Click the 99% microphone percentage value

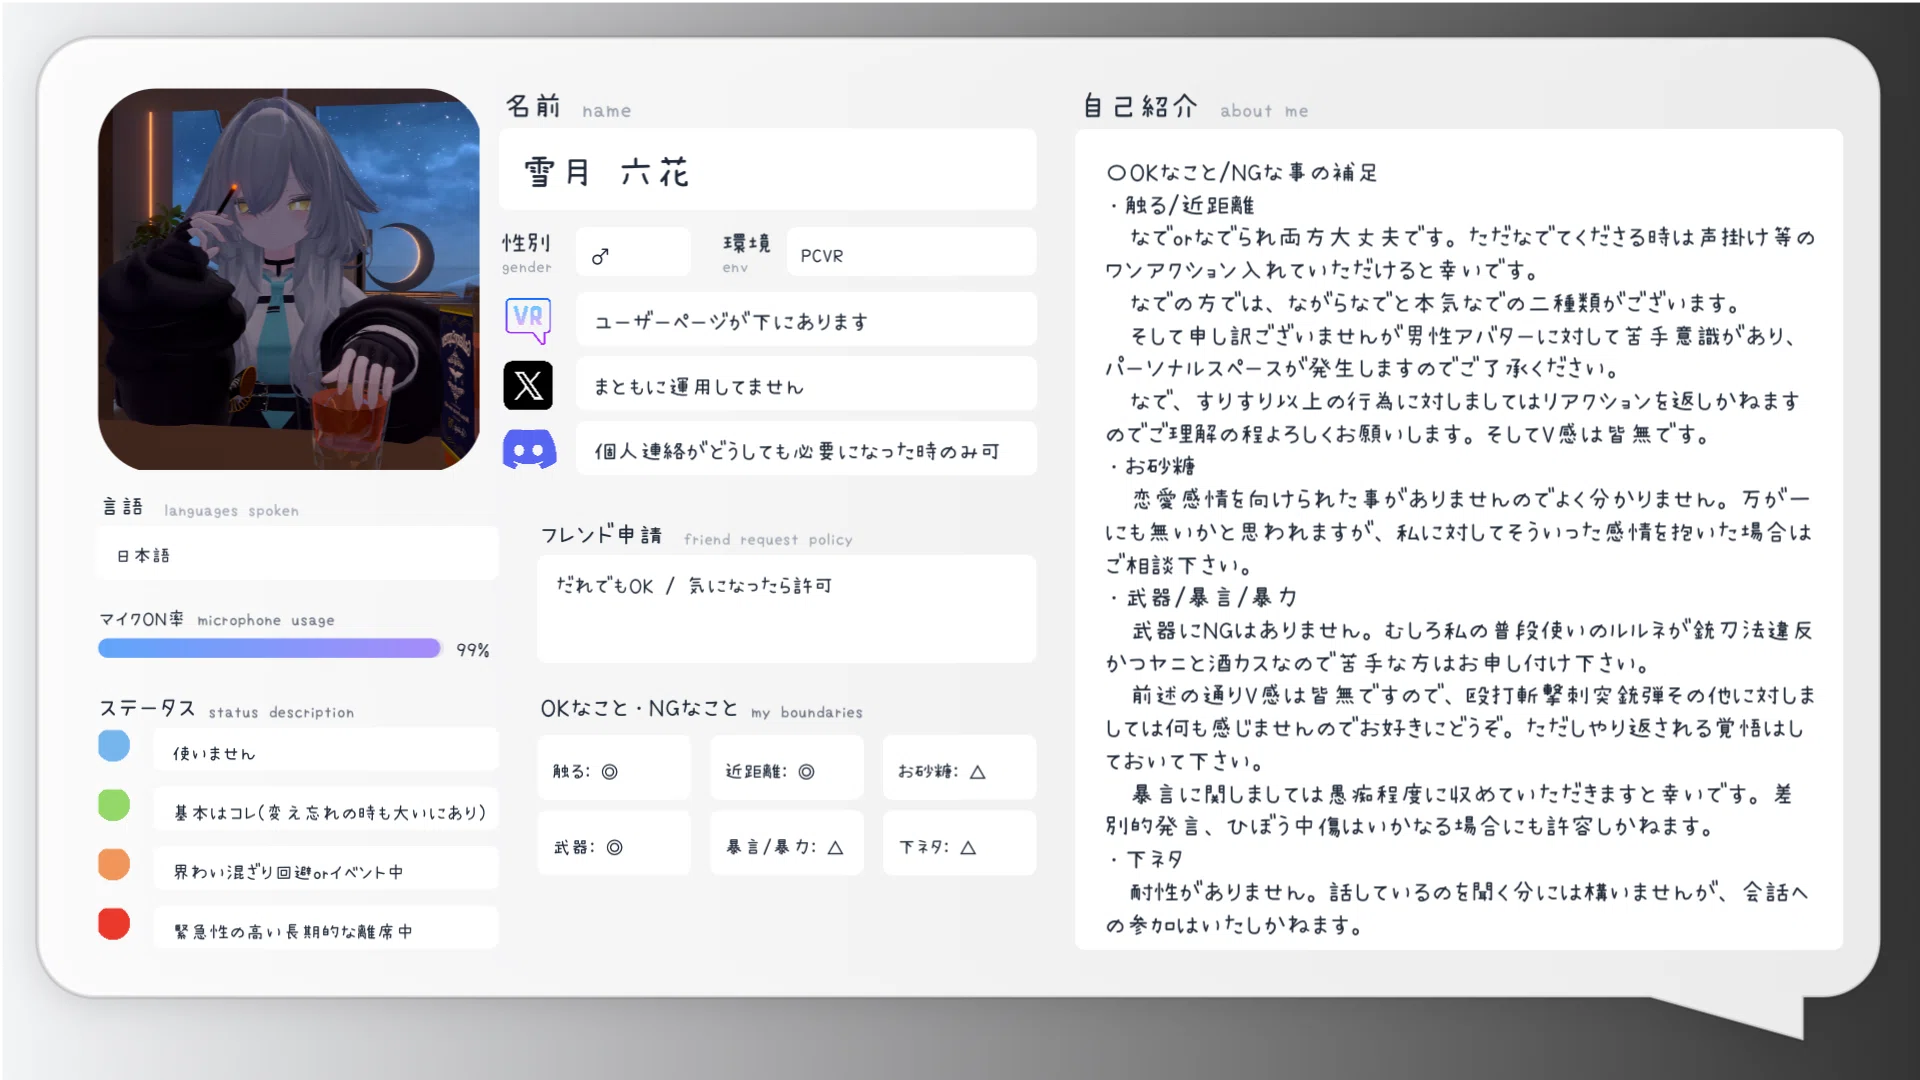tap(473, 650)
